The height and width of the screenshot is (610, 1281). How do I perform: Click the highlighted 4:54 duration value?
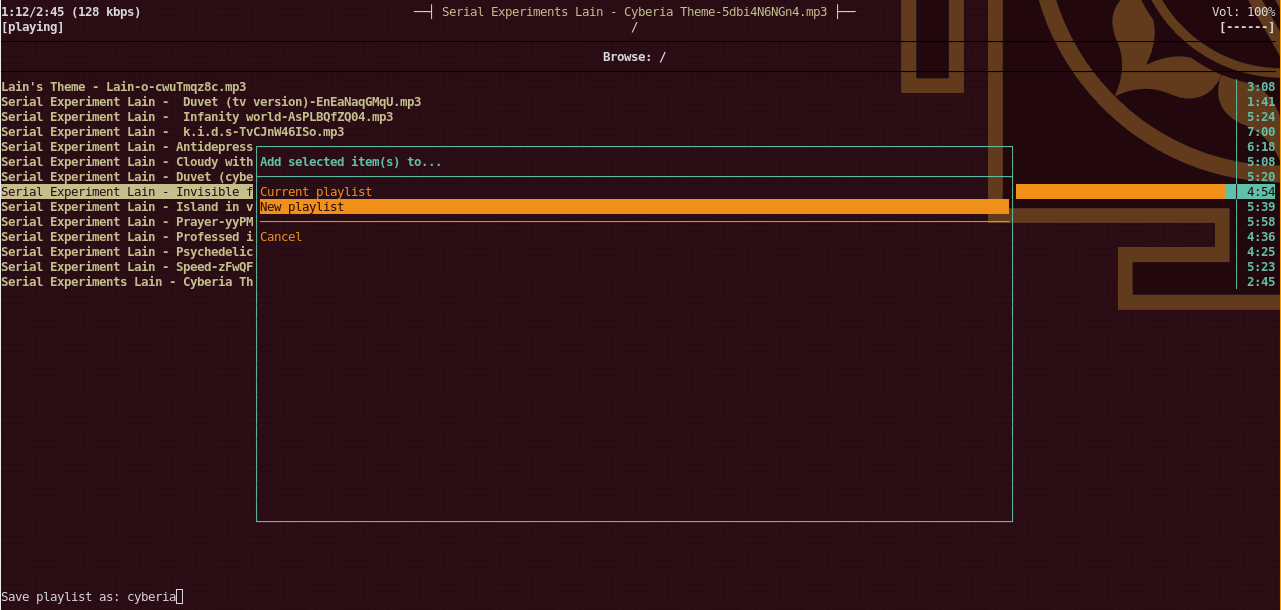1261,192
